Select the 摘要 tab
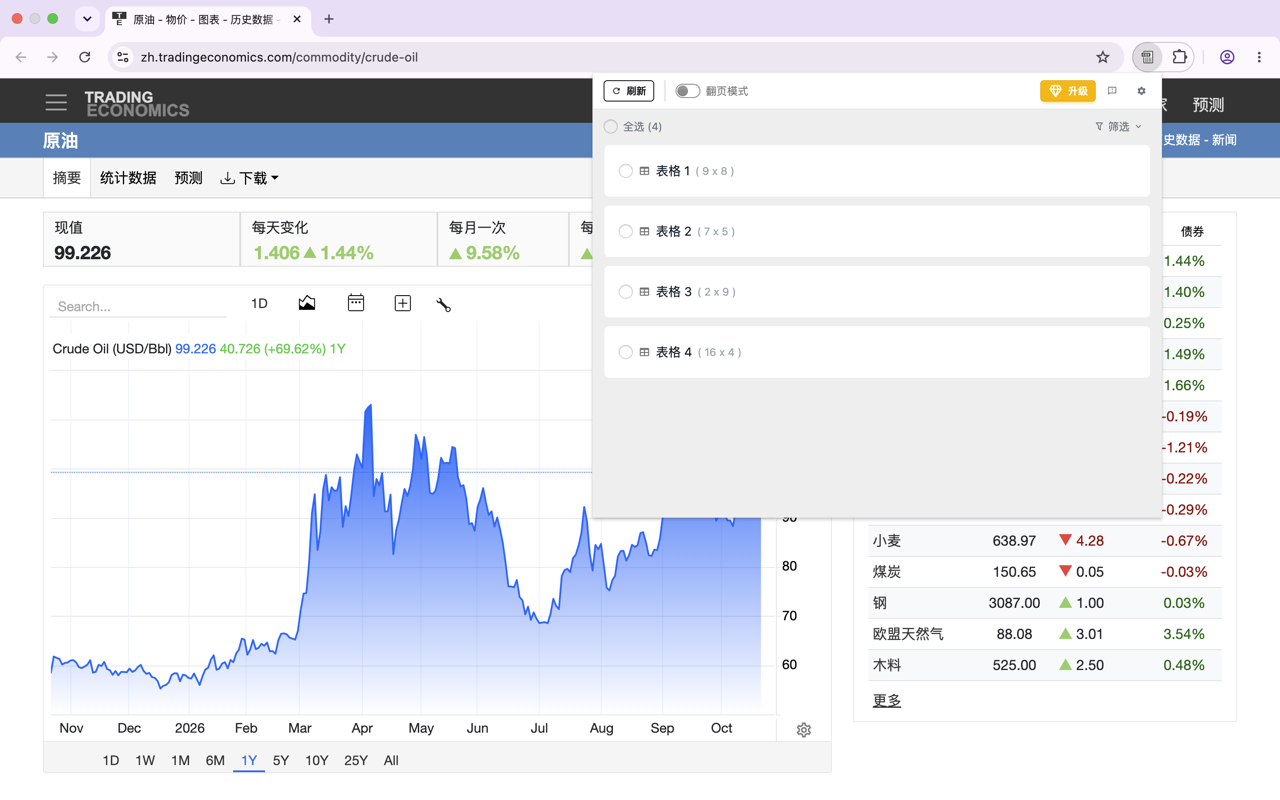The image size is (1280, 800). pyautogui.click(x=67, y=178)
